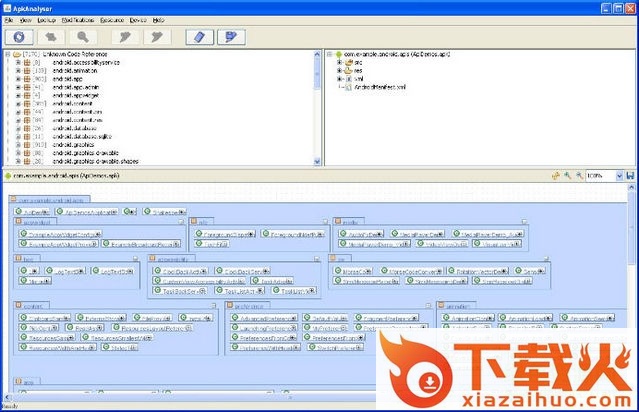Select android.graphics.drawable.shapes in the tree
Viewport: 639px width, 412px height.
point(95,161)
